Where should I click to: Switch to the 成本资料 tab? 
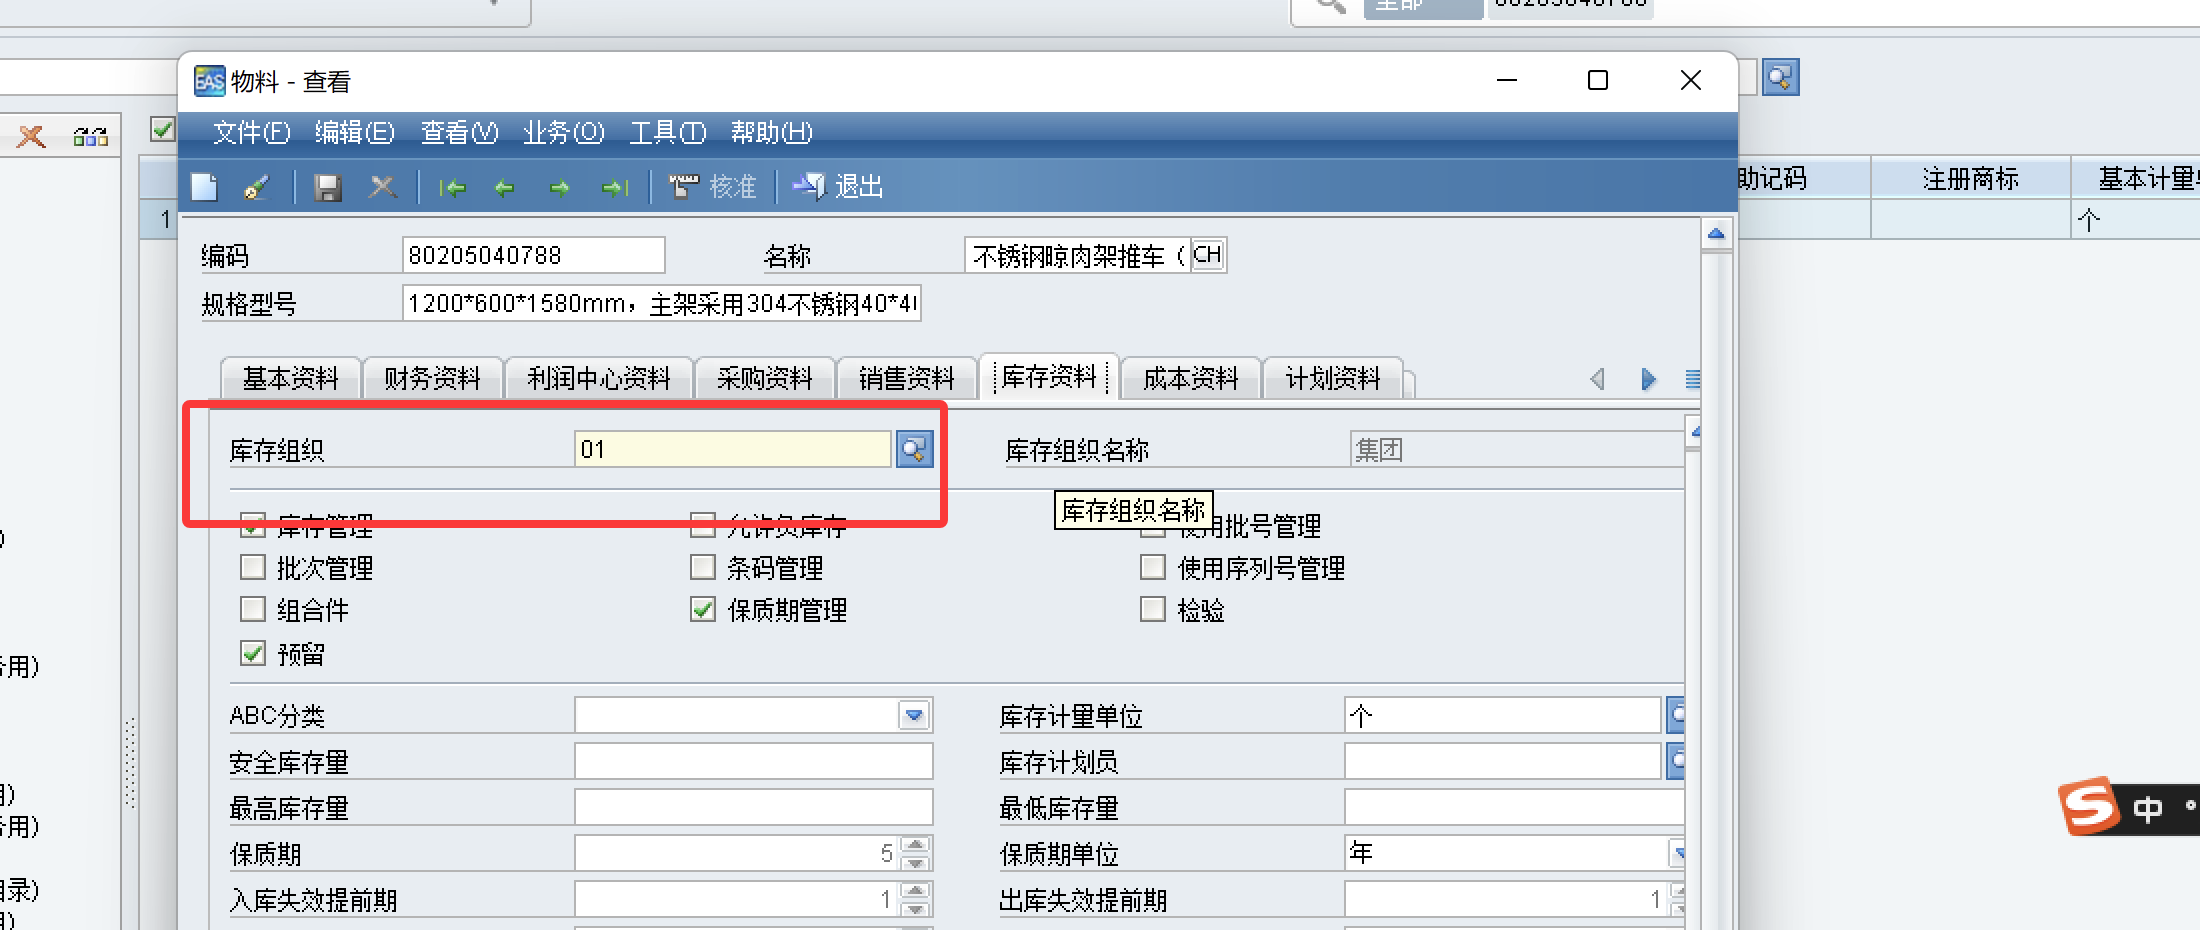pos(1190,378)
